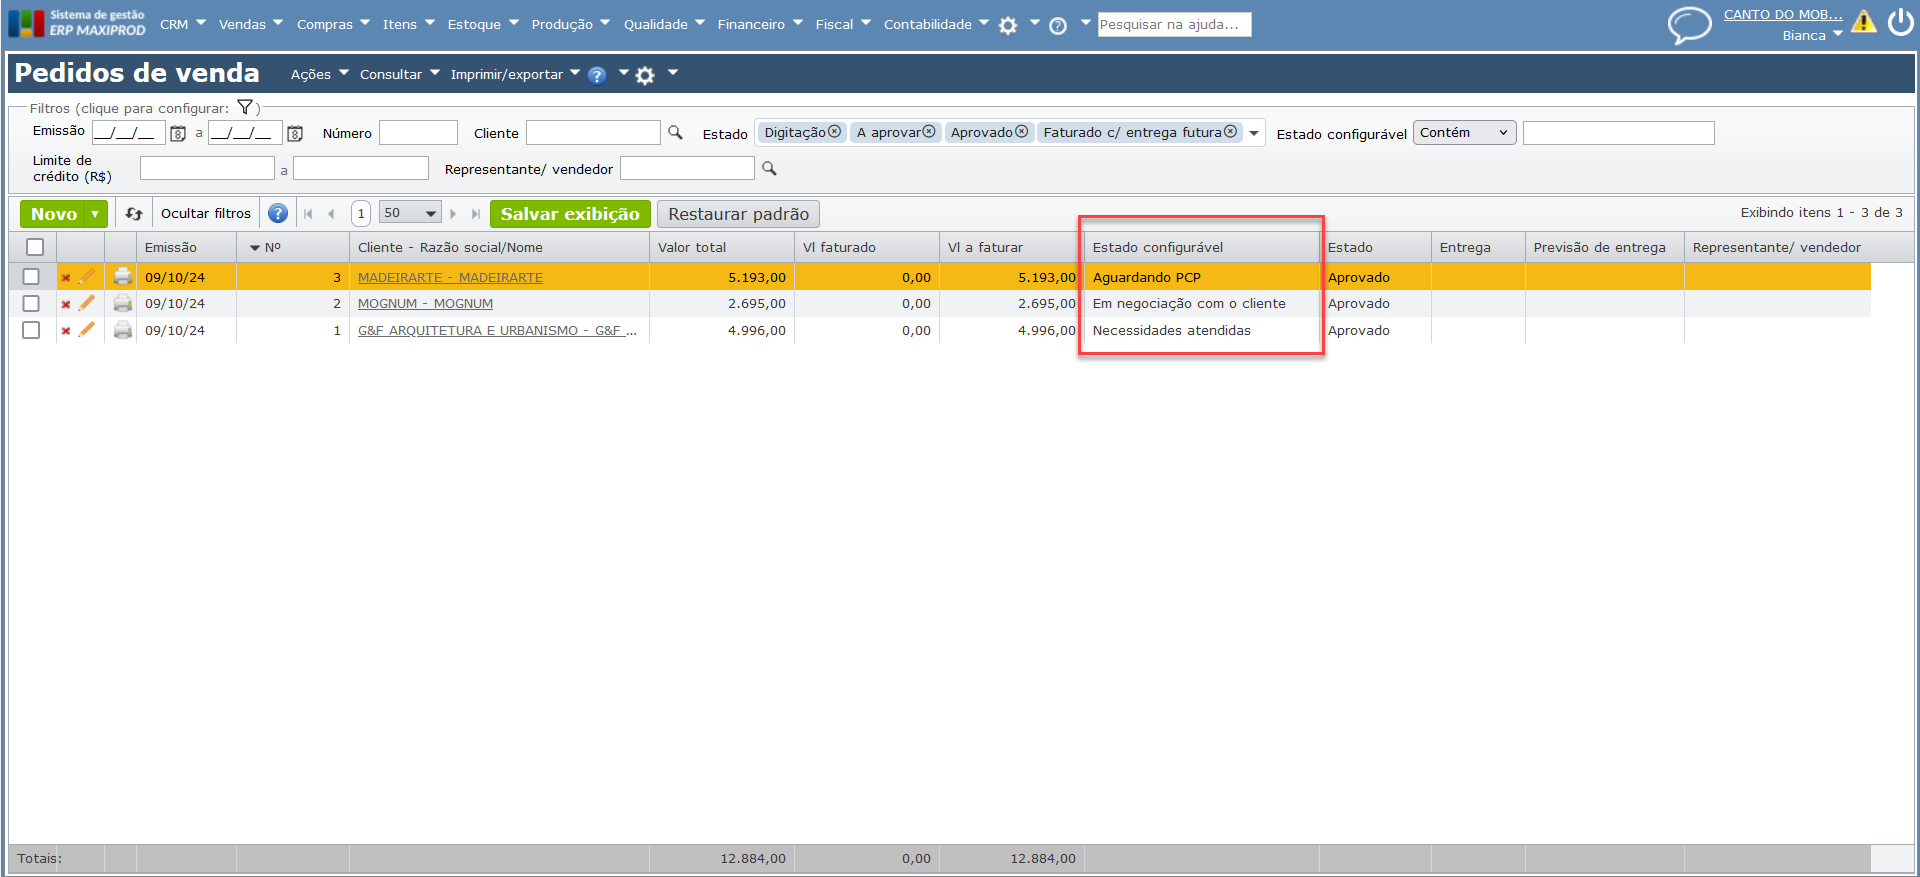1920x877 pixels.
Task: Remove the Digitação state filter tag
Action: (x=834, y=132)
